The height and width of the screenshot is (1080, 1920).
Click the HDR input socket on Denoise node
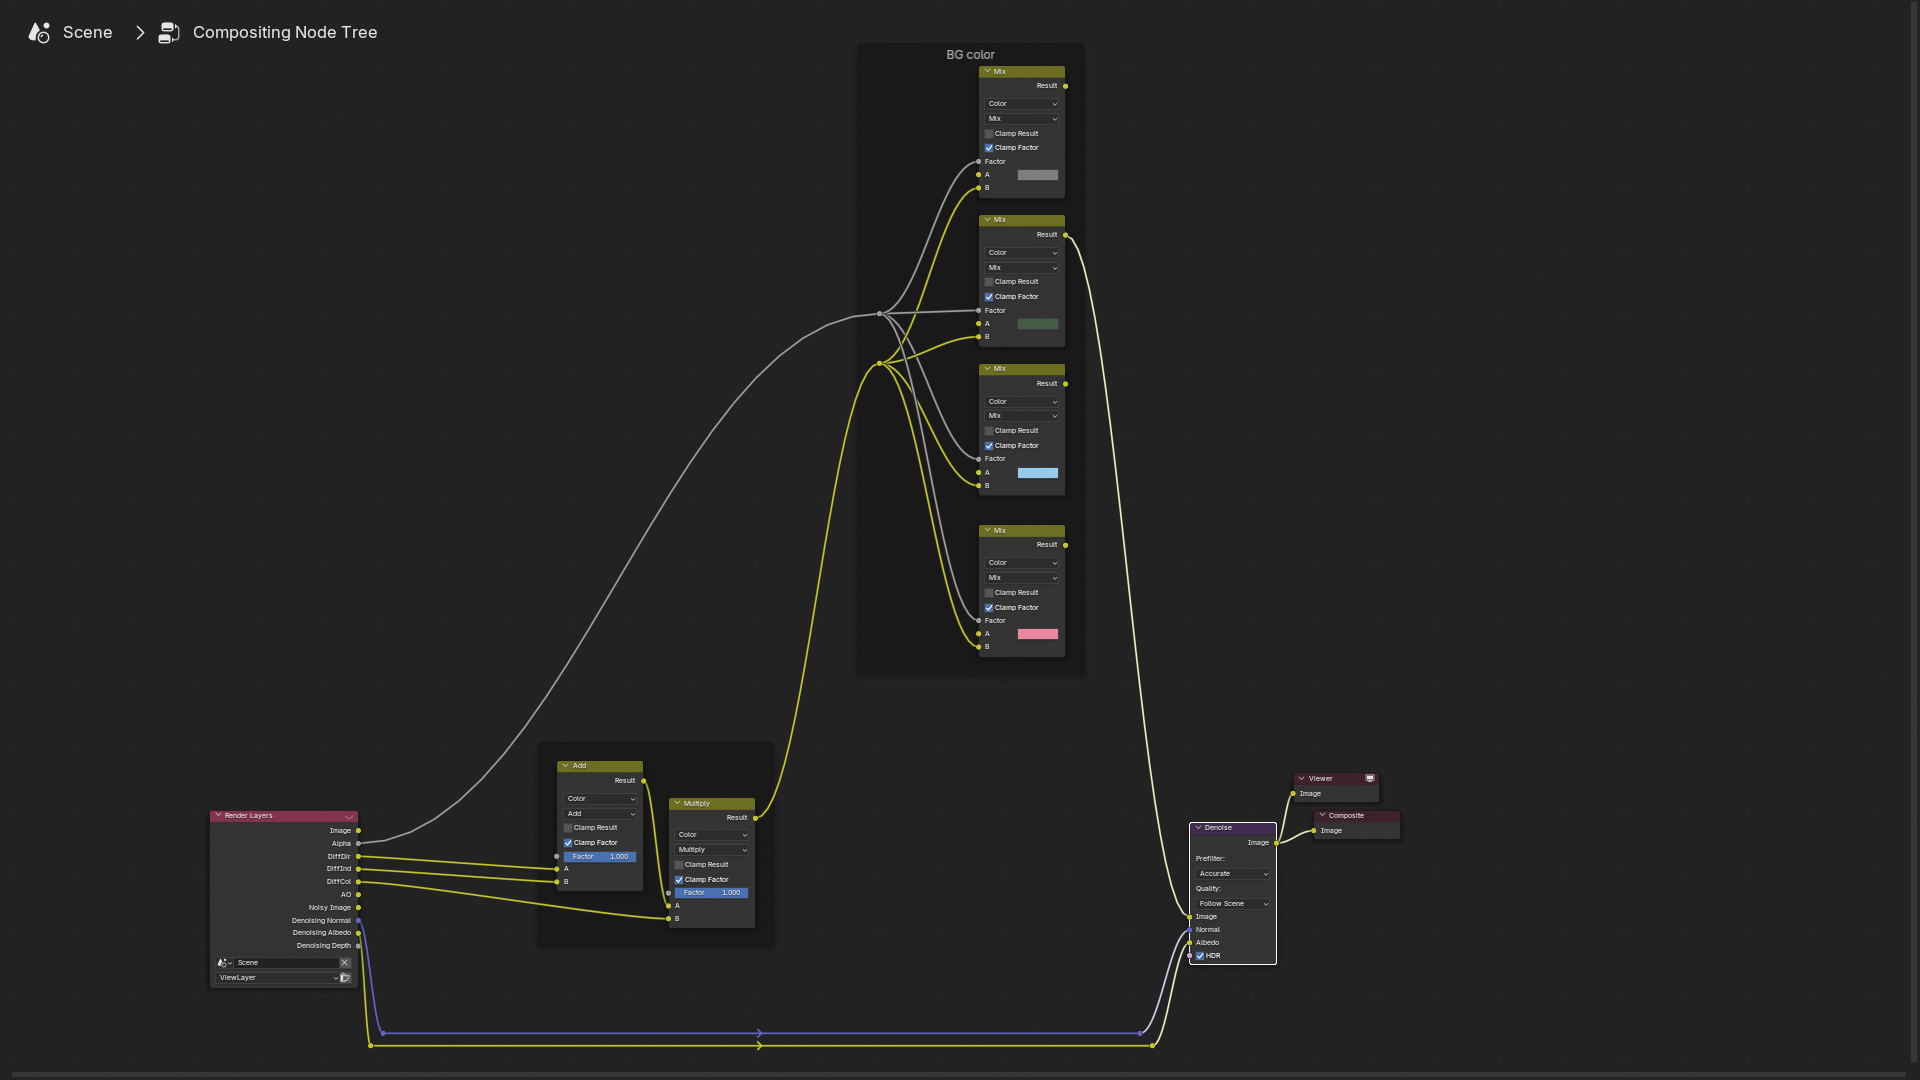coord(1189,956)
